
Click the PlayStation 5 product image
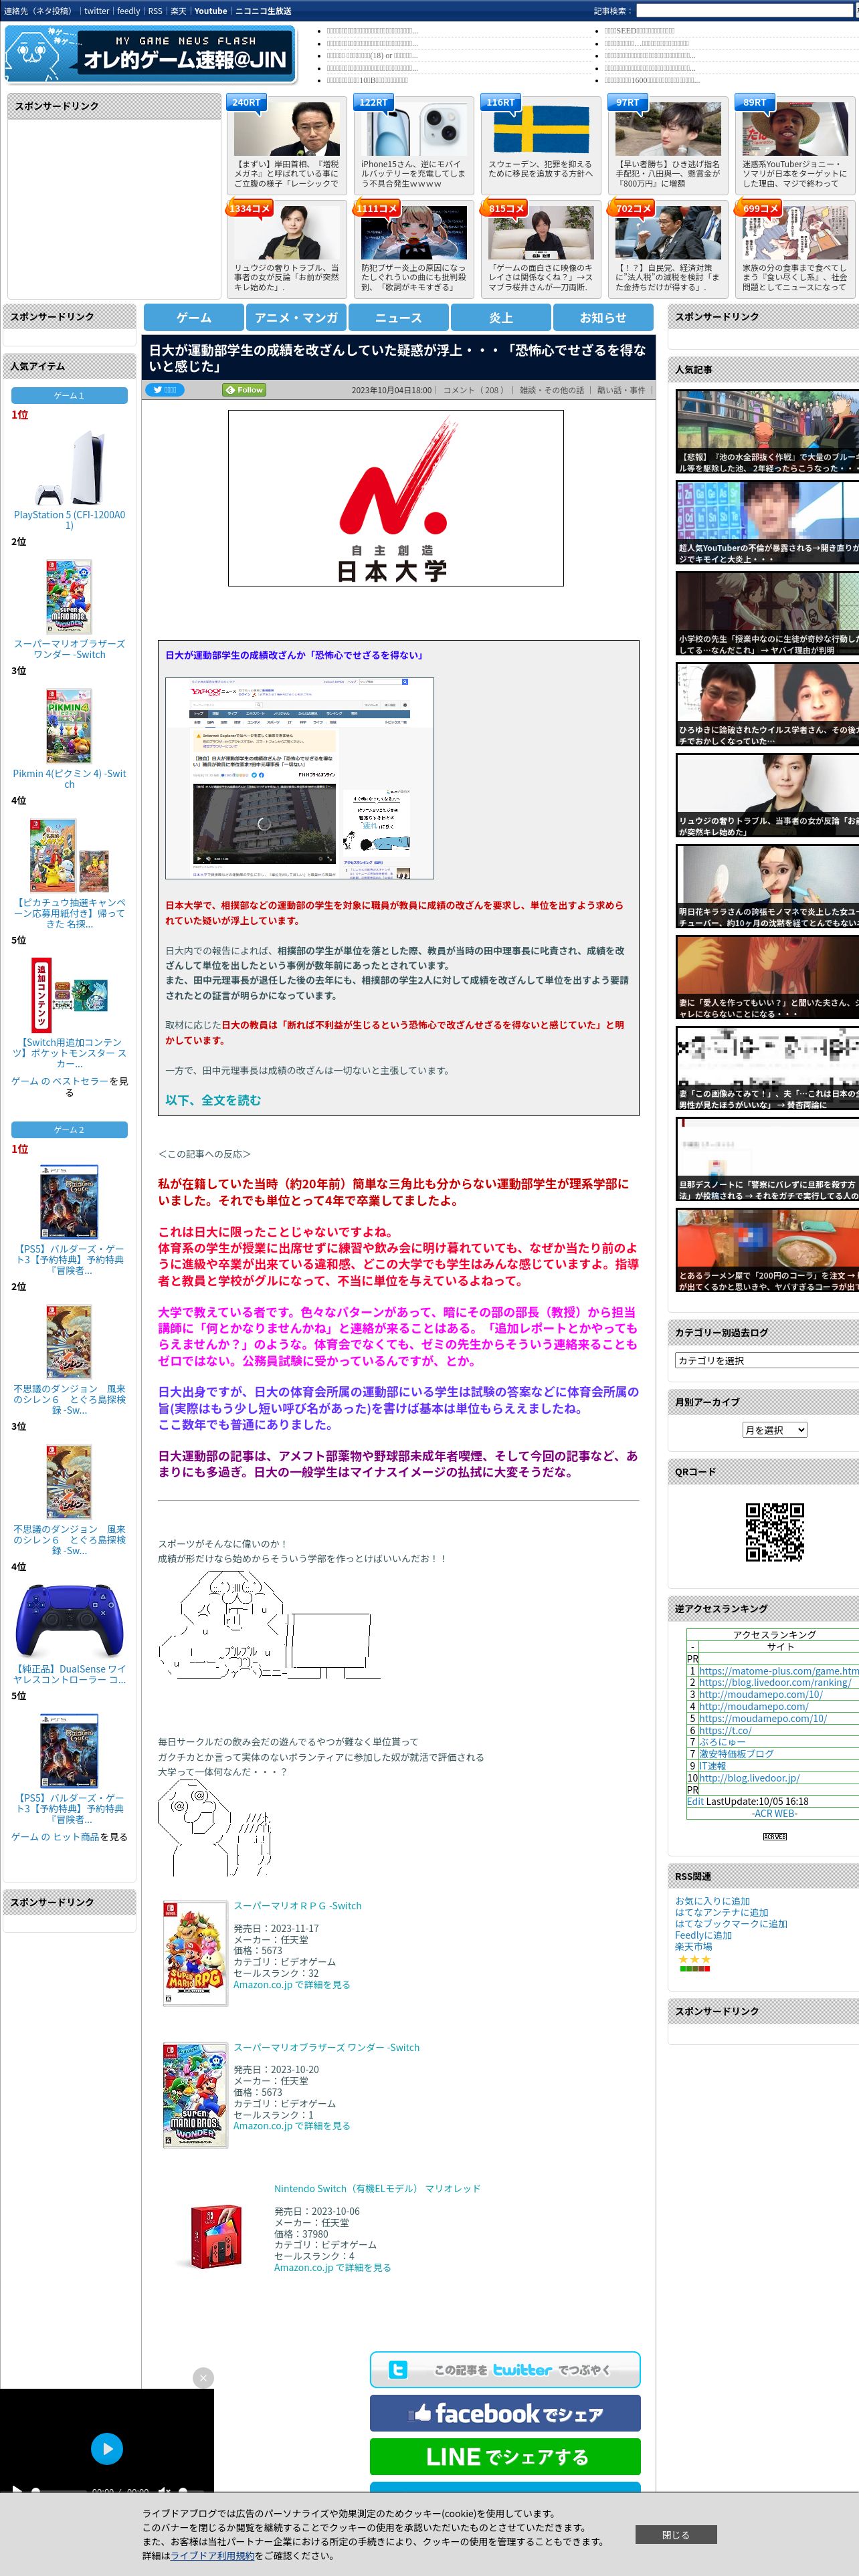(70, 467)
